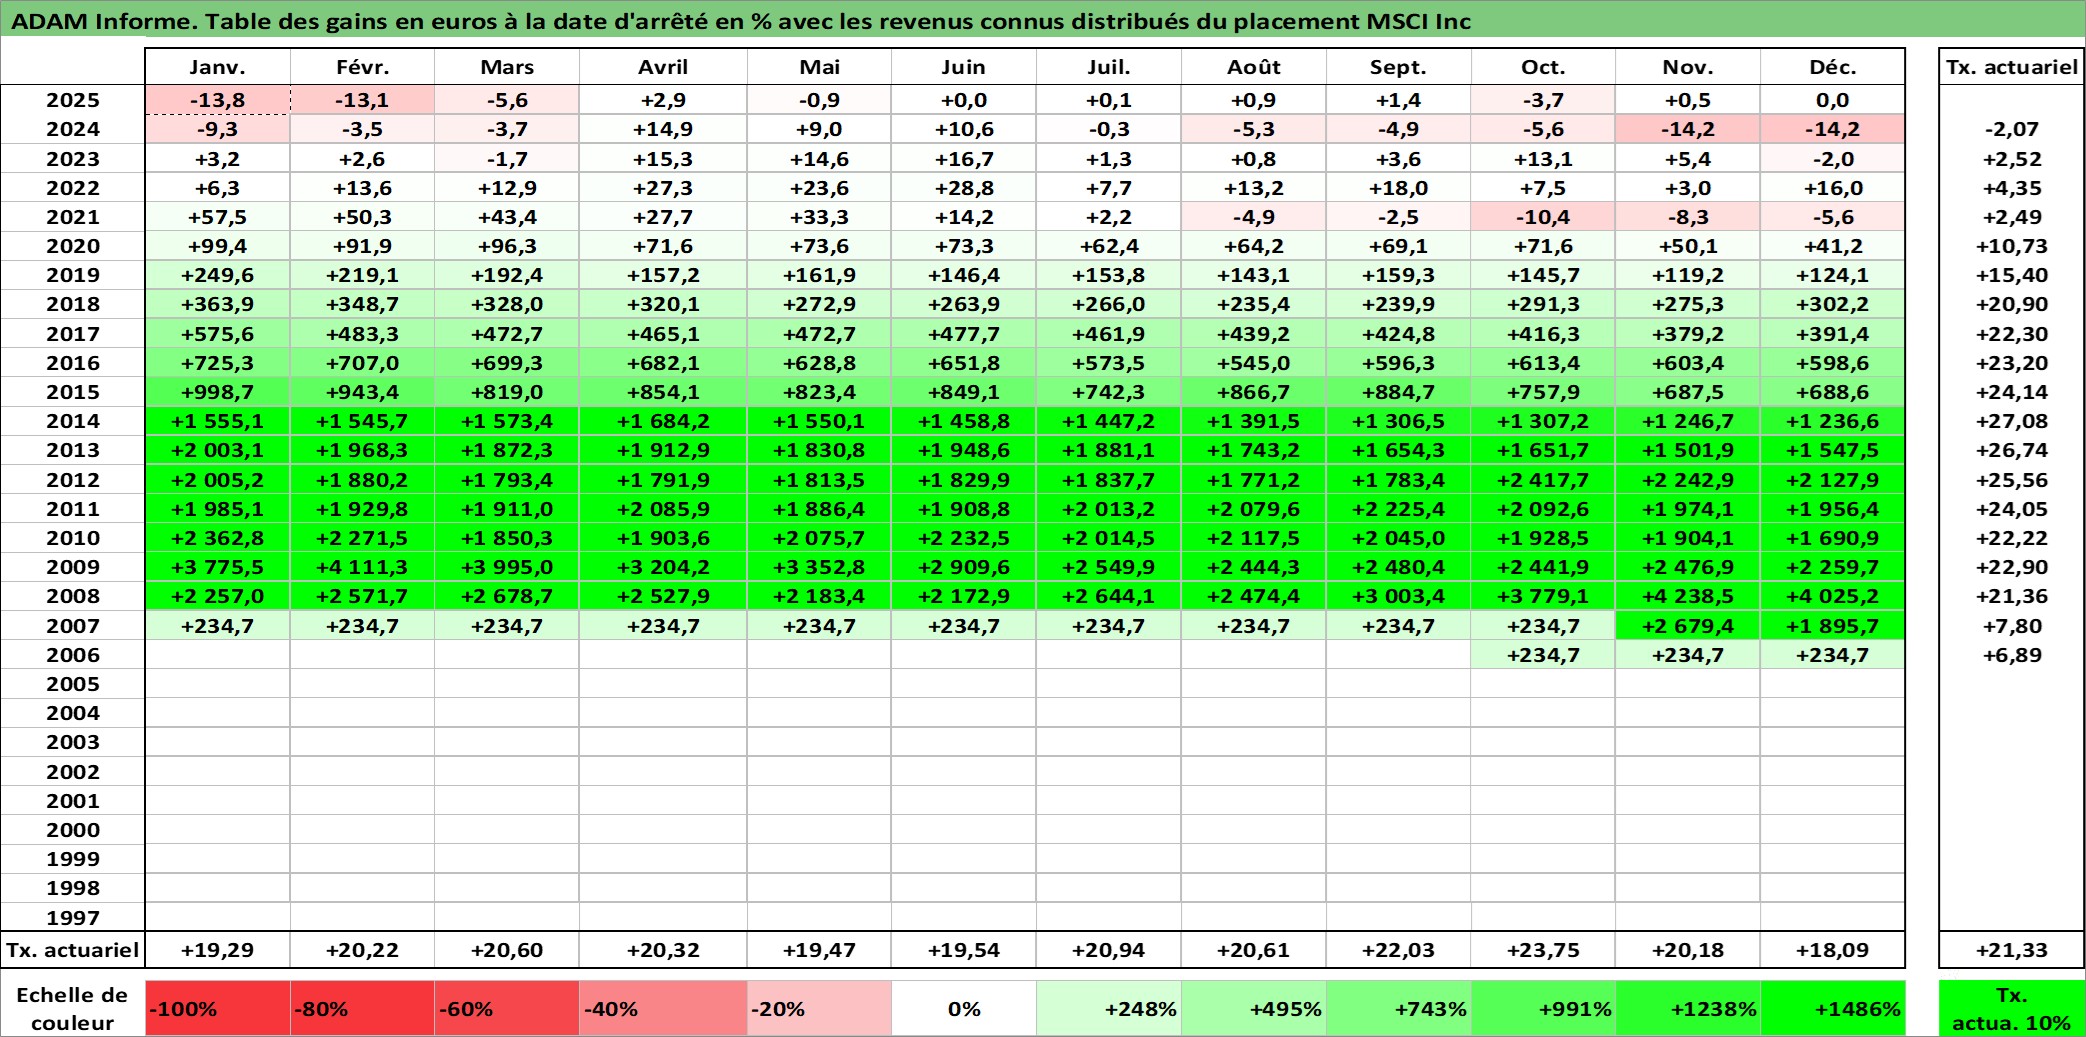
Task: Click the +6,89 actuarial rate for 2006
Action: click(2012, 655)
